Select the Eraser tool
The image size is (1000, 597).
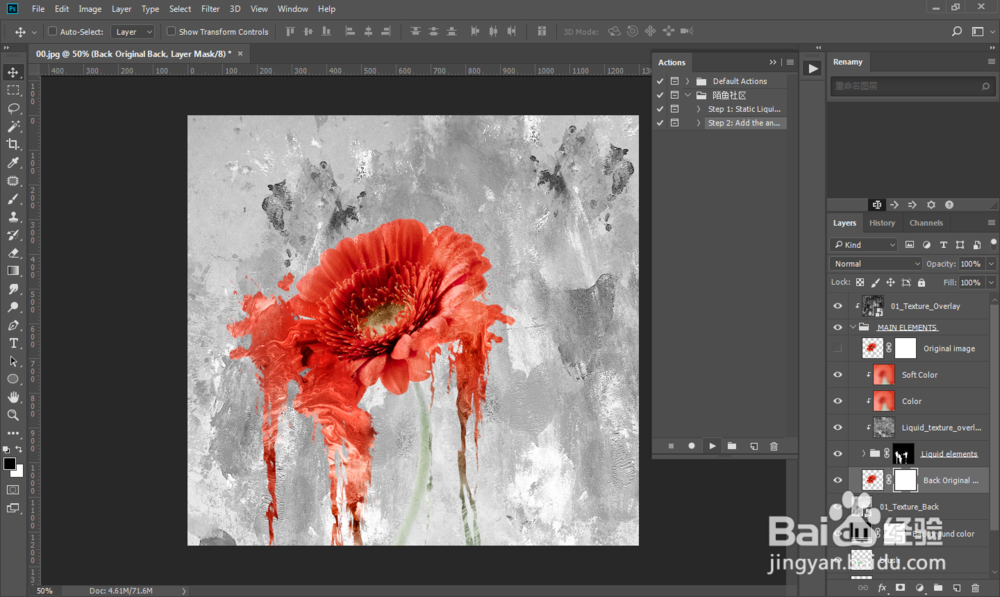coord(13,253)
